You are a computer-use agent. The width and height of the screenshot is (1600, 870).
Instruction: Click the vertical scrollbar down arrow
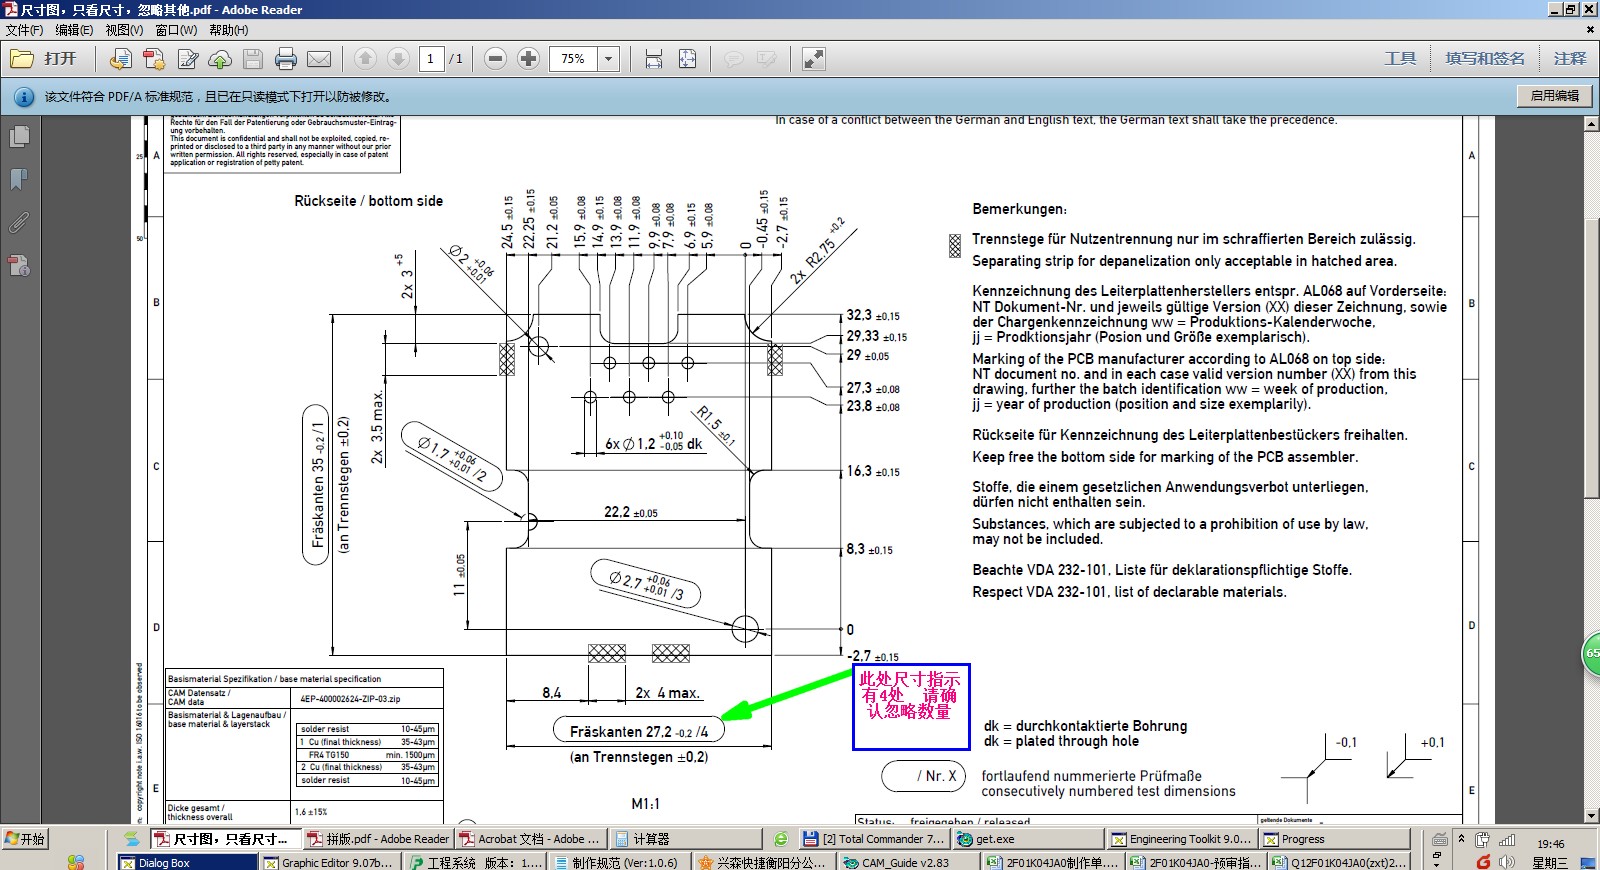(x=1590, y=815)
